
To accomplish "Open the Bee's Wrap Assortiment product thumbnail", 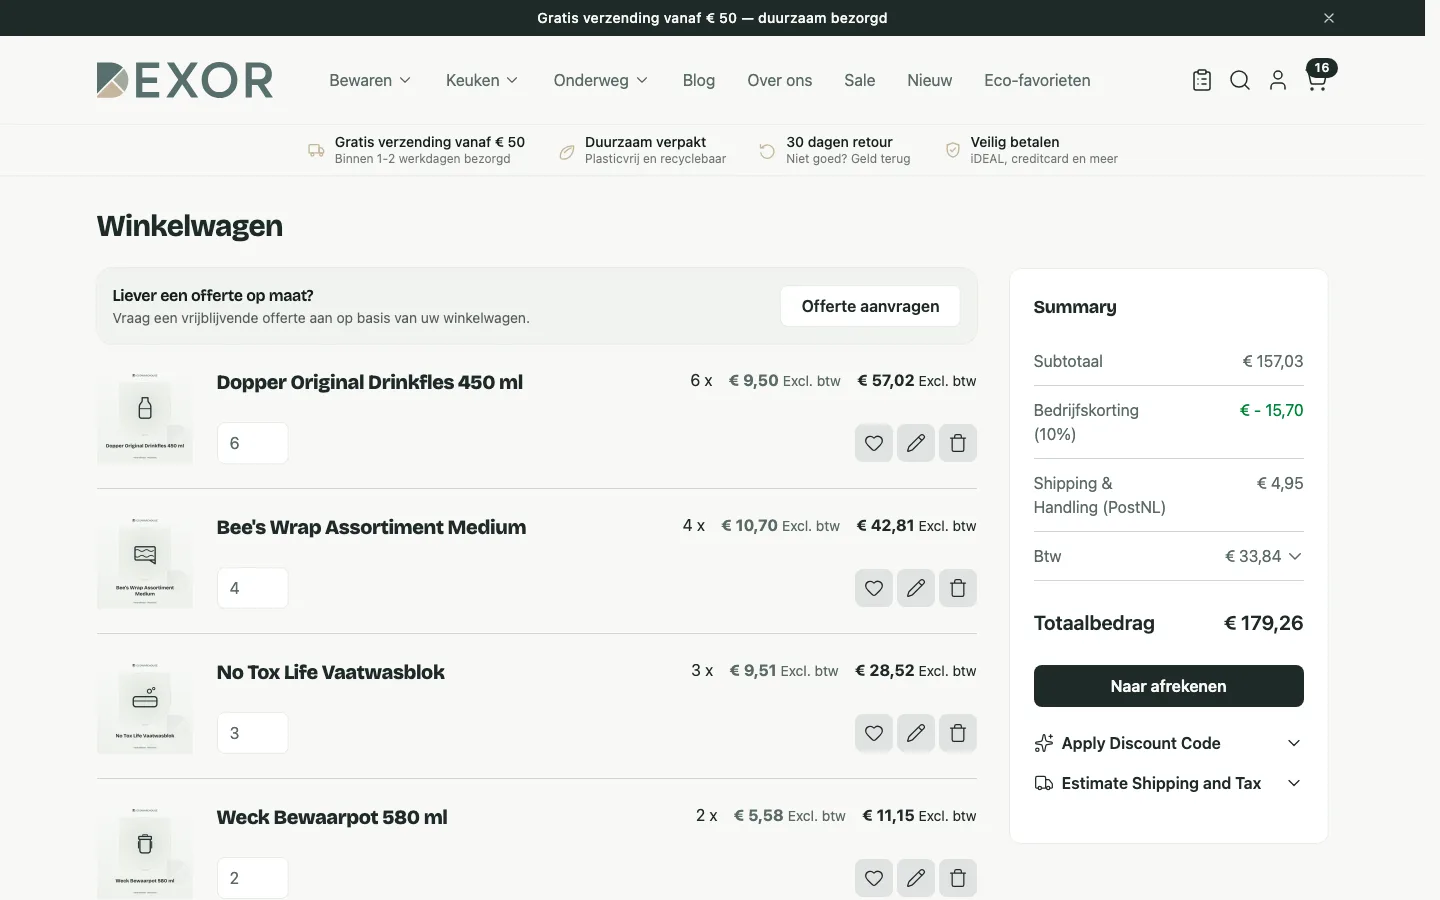I will (x=145, y=562).
